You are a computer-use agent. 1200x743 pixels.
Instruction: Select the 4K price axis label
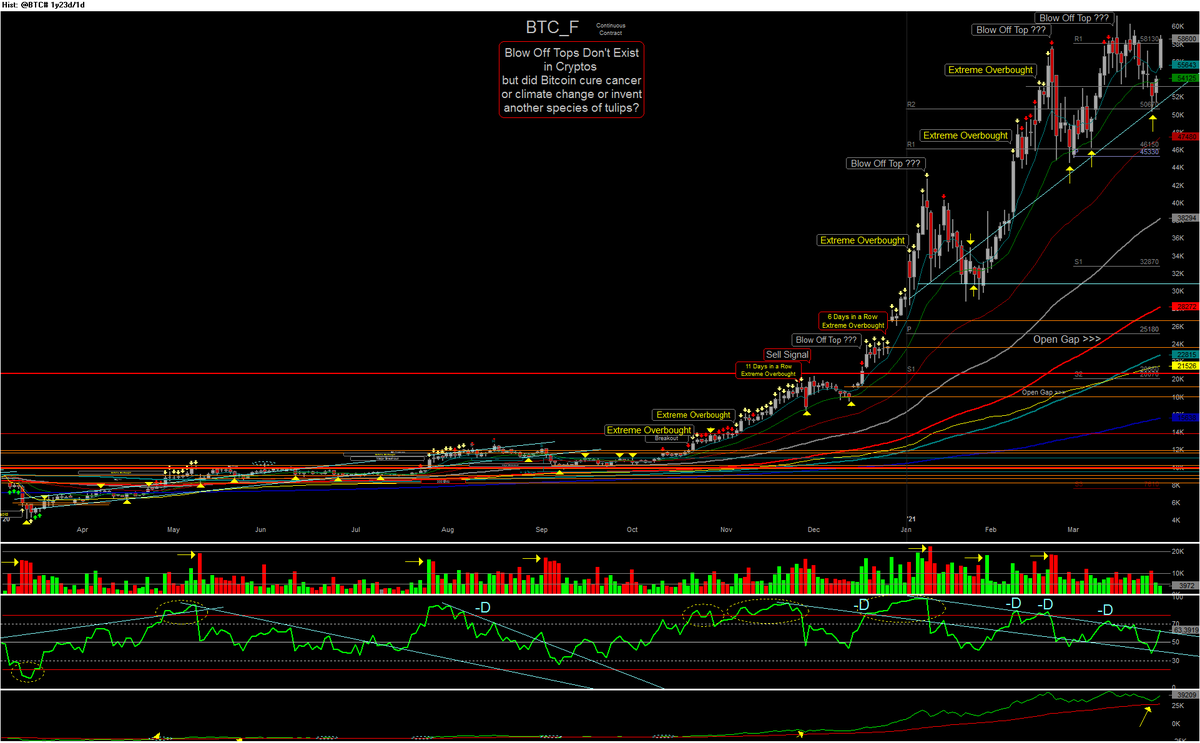click(1178, 519)
